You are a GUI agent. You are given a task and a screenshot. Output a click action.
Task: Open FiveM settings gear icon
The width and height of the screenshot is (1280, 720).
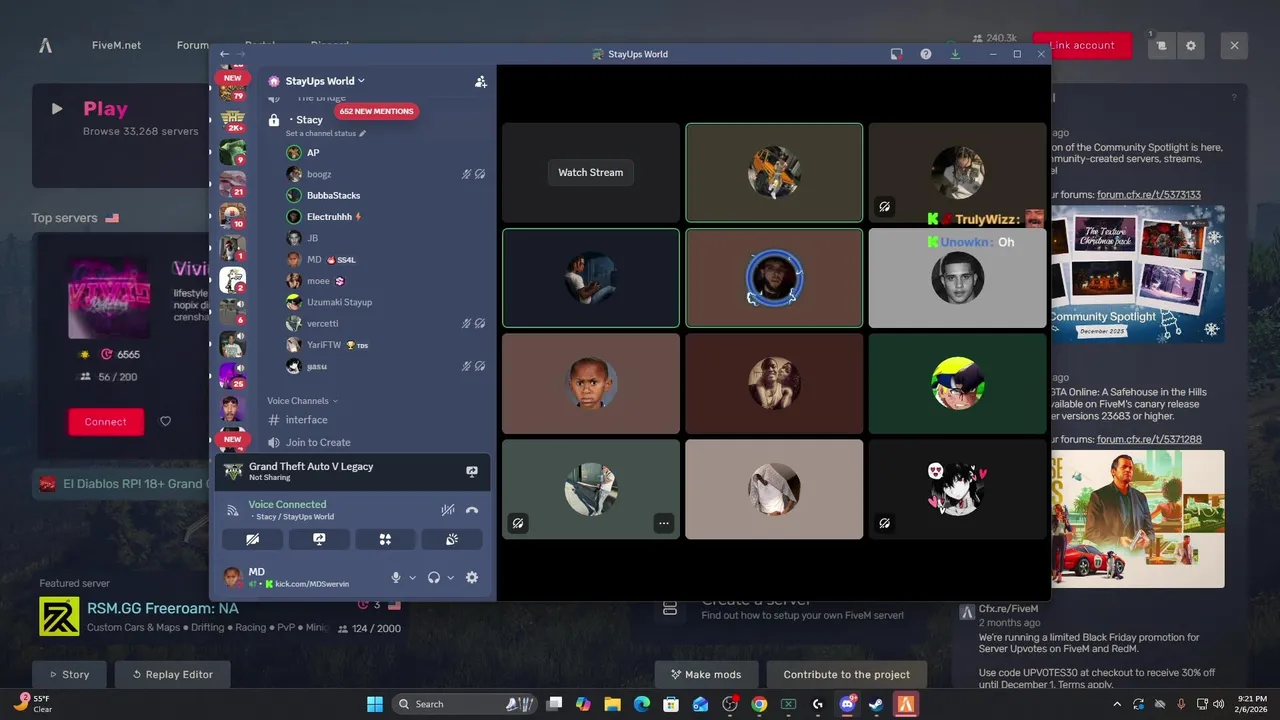tap(1191, 45)
